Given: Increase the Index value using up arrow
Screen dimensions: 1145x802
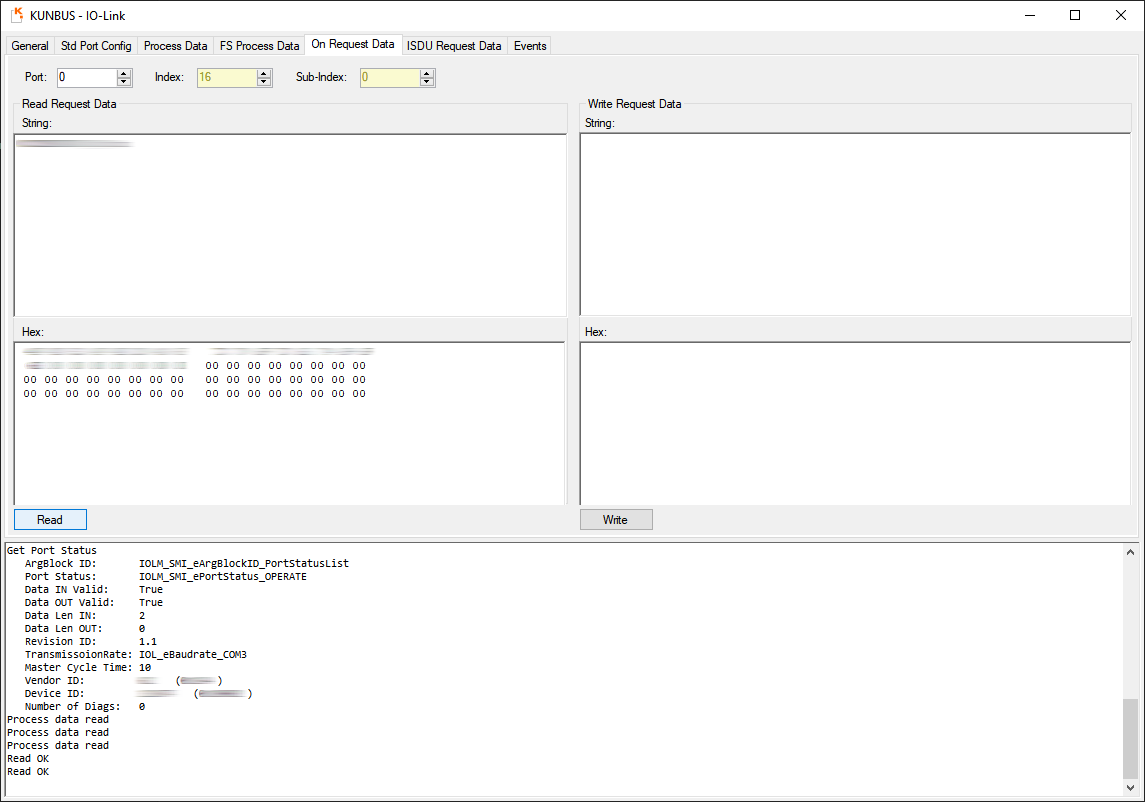Looking at the screenshot, I should [x=264, y=73].
